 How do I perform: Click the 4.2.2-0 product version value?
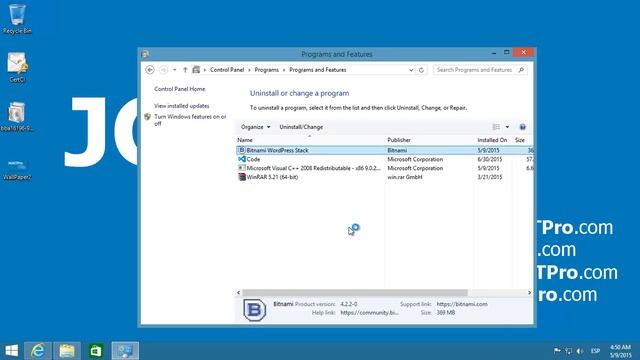pos(349,304)
